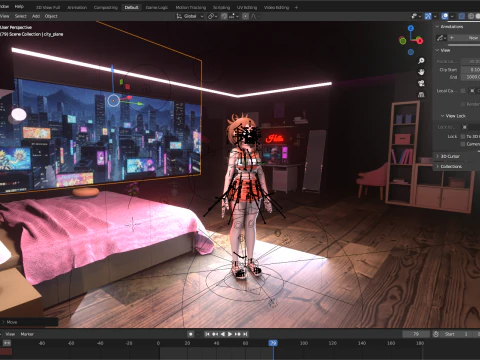Enable Lock To 3D Cursor checkbox
Viewport: 480px width, 360px height.
(463, 136)
